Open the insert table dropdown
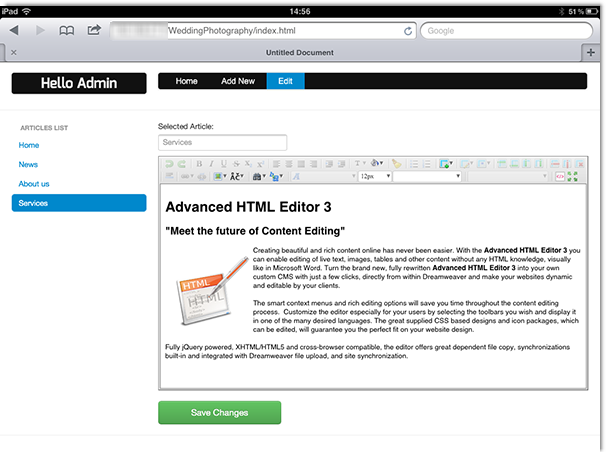Viewport: 606px width, 452px height. click(446, 163)
